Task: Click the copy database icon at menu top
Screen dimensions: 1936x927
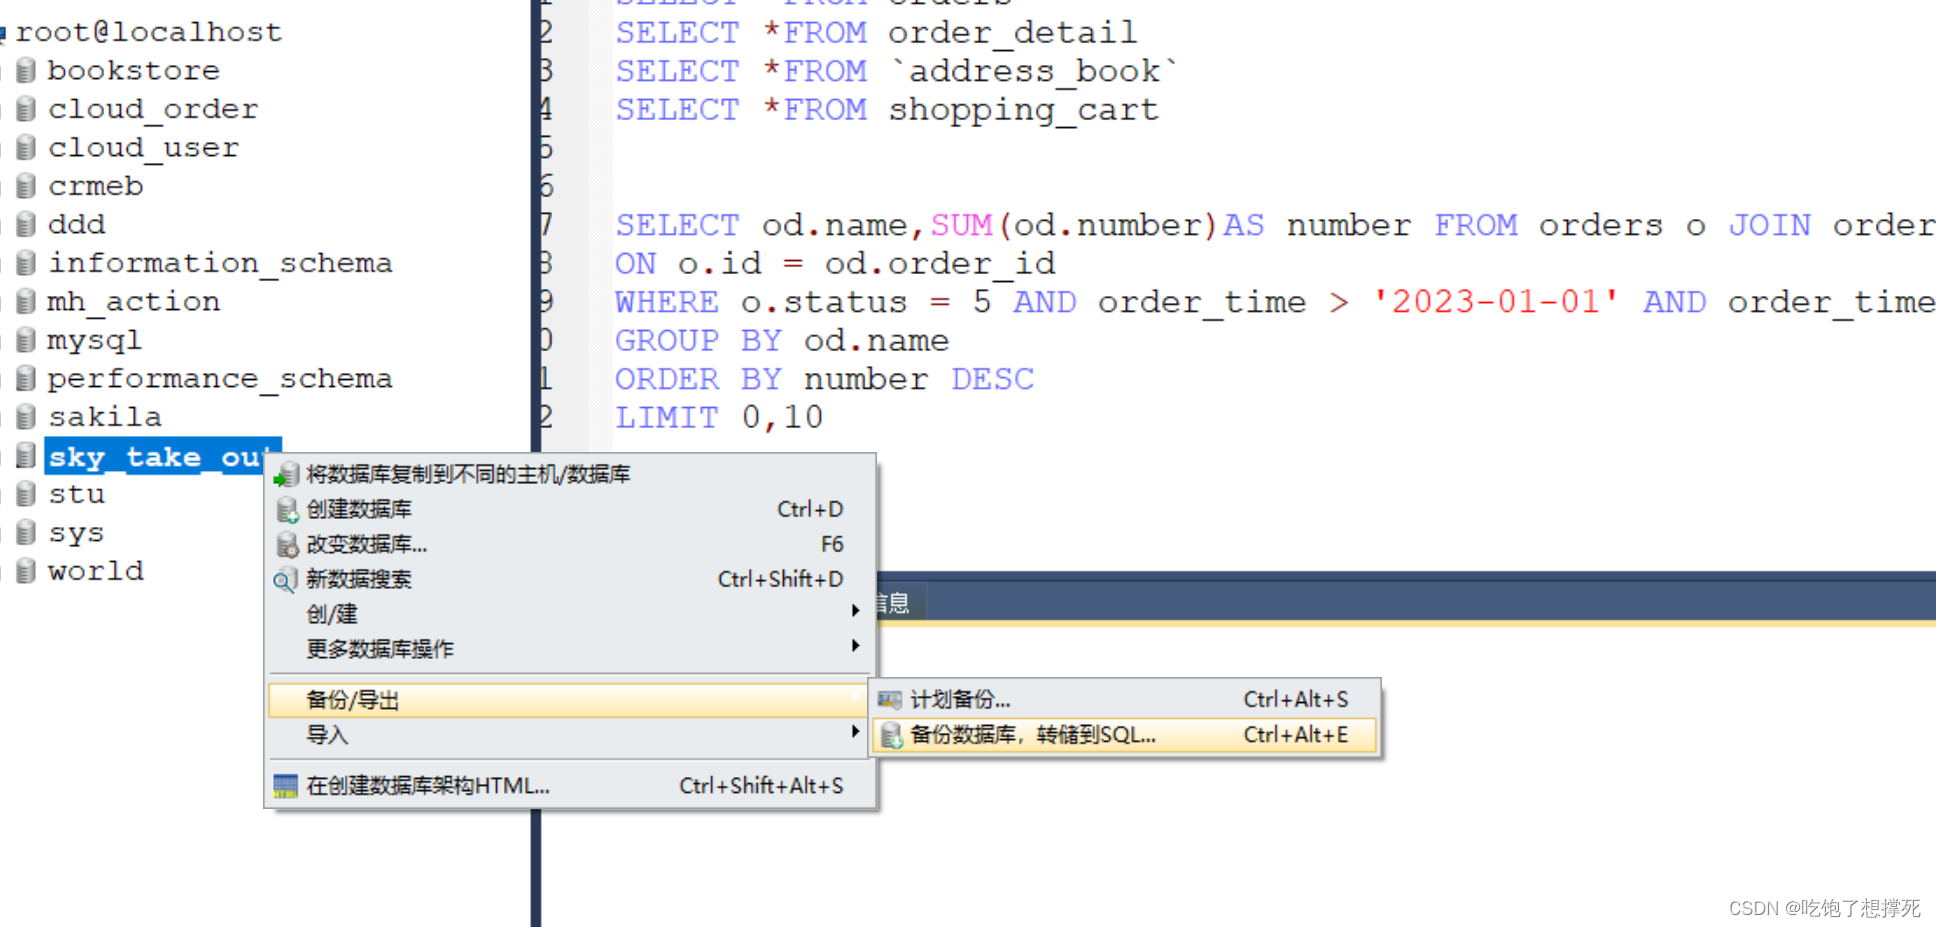Action: coord(287,475)
